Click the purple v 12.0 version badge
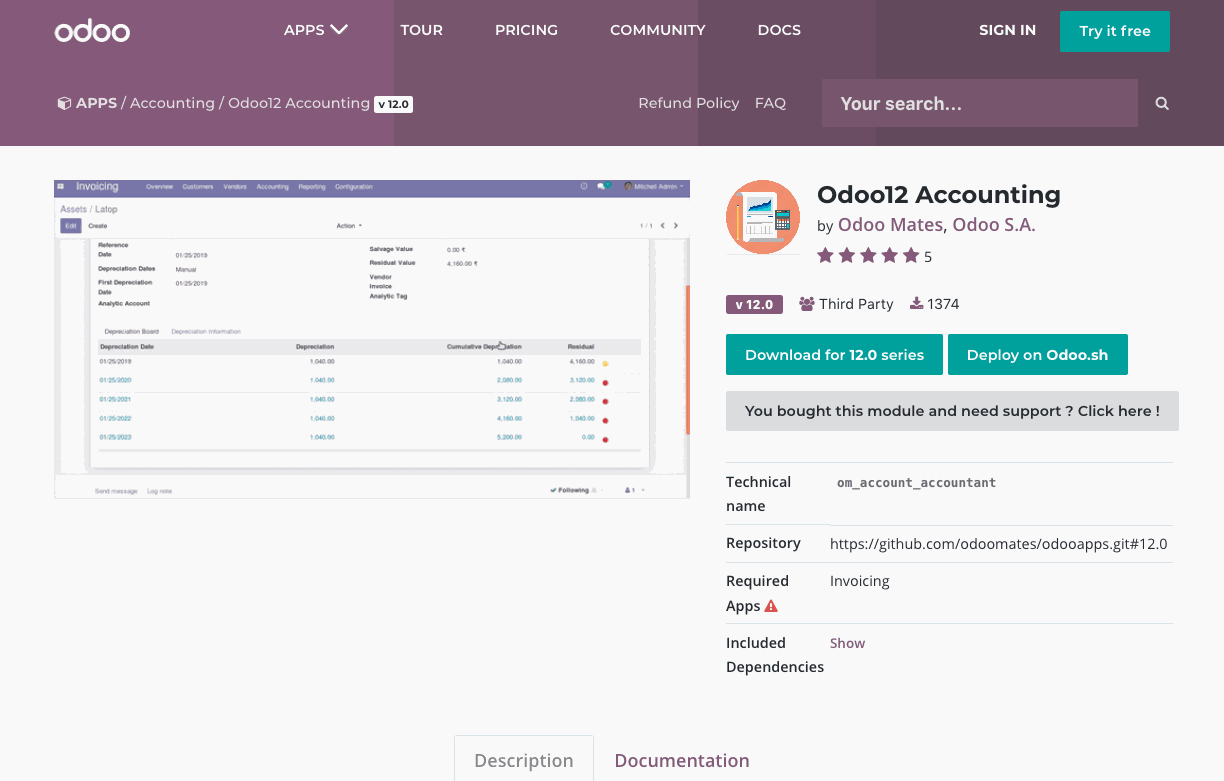1224x781 pixels. (754, 304)
